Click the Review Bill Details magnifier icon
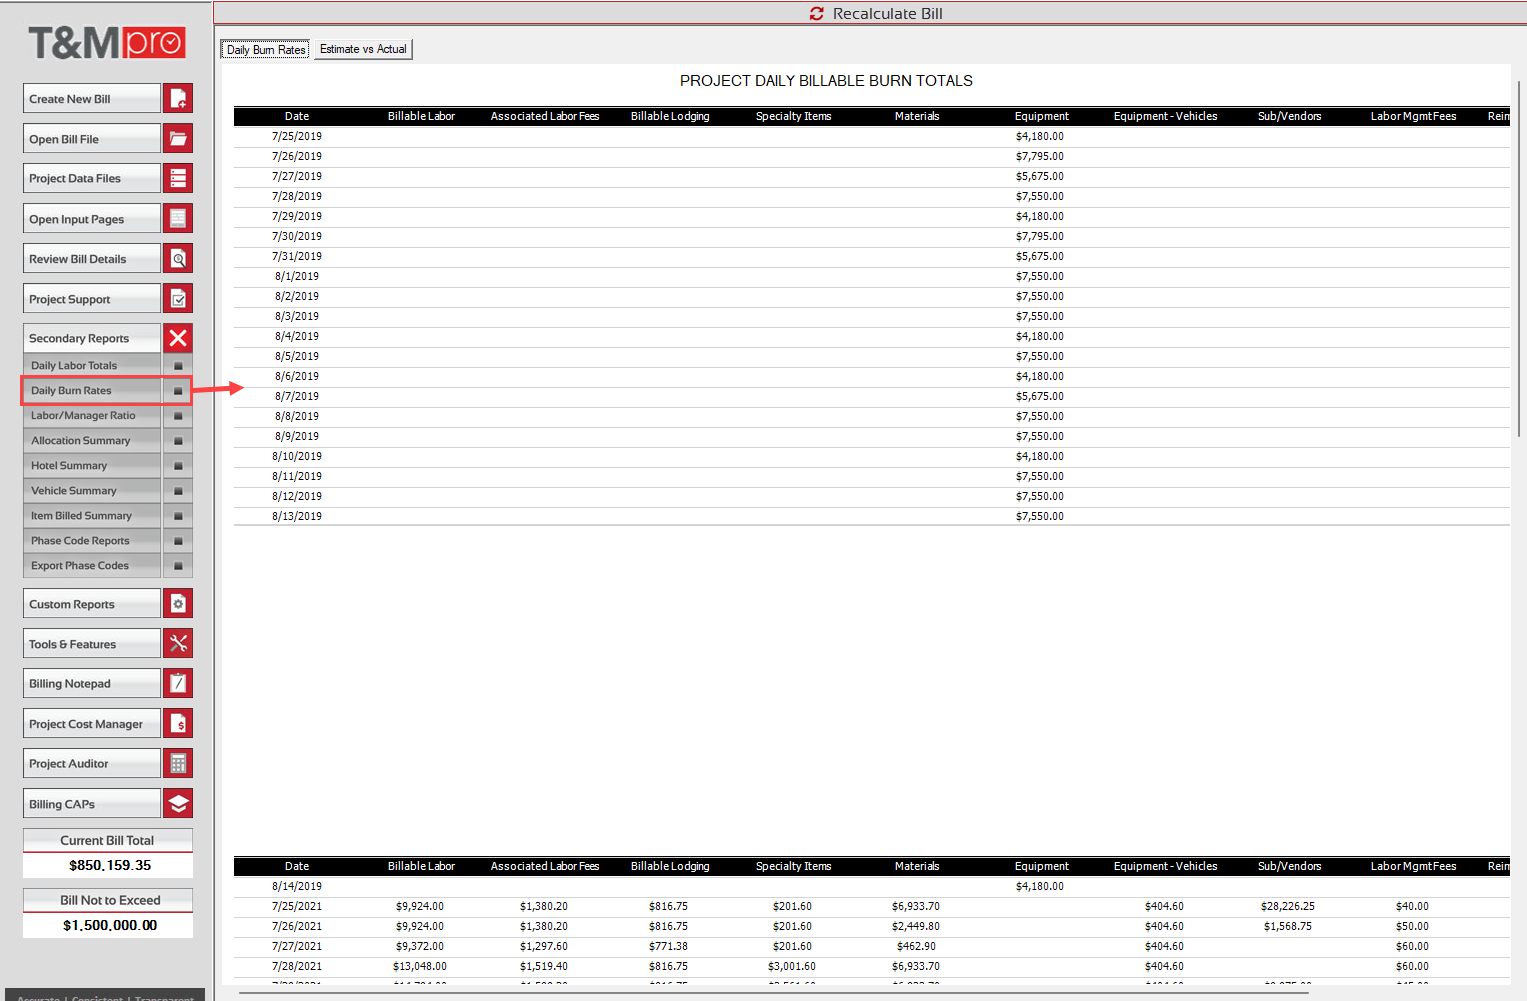 pos(178,259)
